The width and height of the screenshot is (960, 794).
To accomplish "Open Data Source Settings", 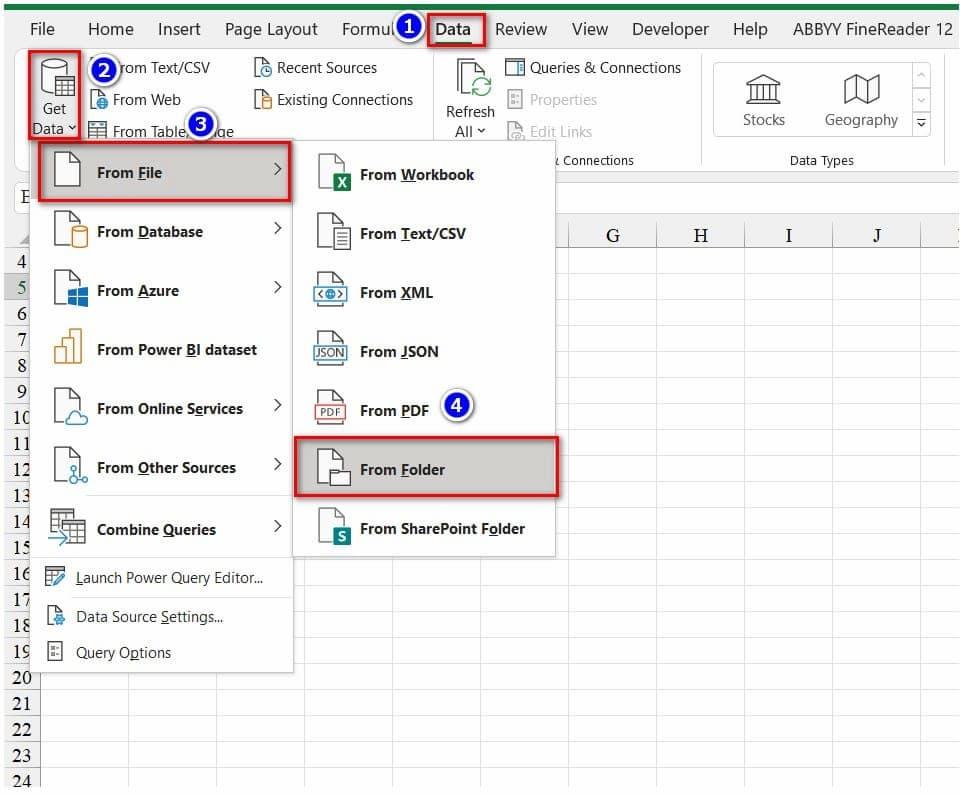I will (149, 617).
